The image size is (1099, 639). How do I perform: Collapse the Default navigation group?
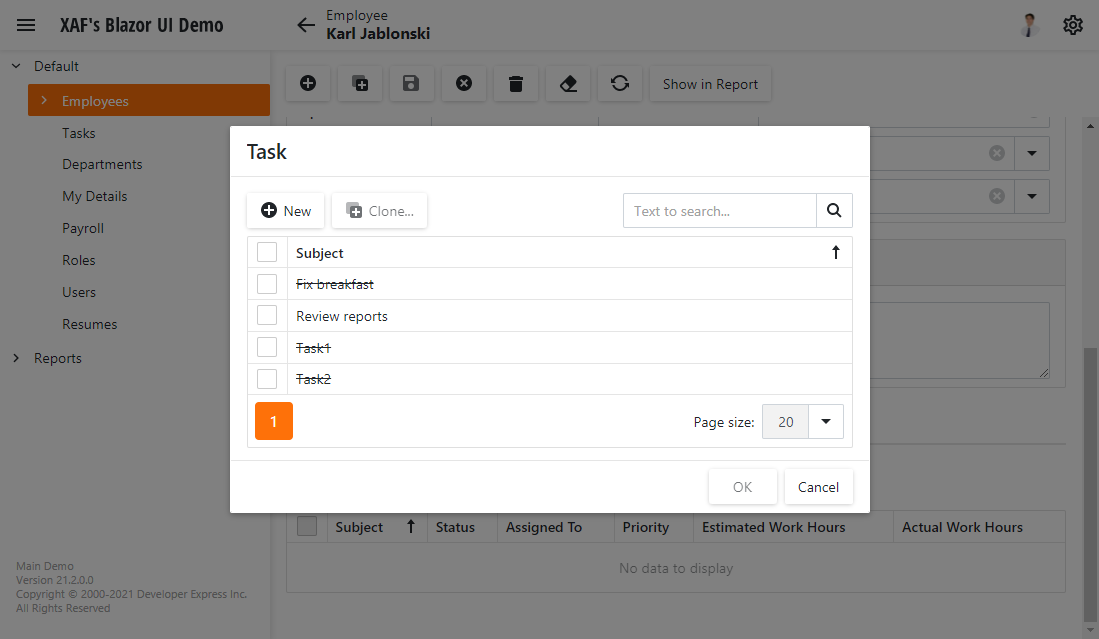click(x=16, y=66)
